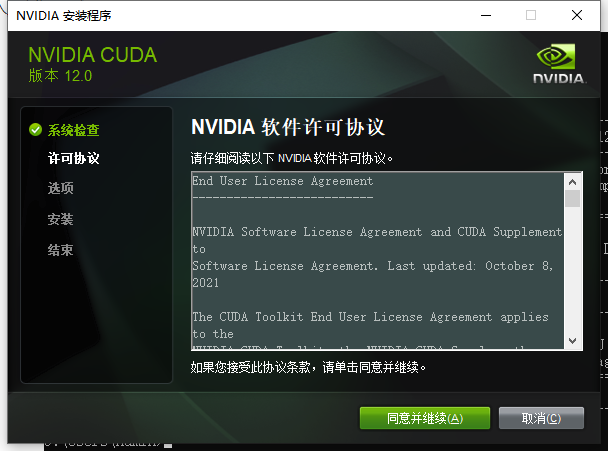Click the '版本 12.0' version text

coord(60,76)
